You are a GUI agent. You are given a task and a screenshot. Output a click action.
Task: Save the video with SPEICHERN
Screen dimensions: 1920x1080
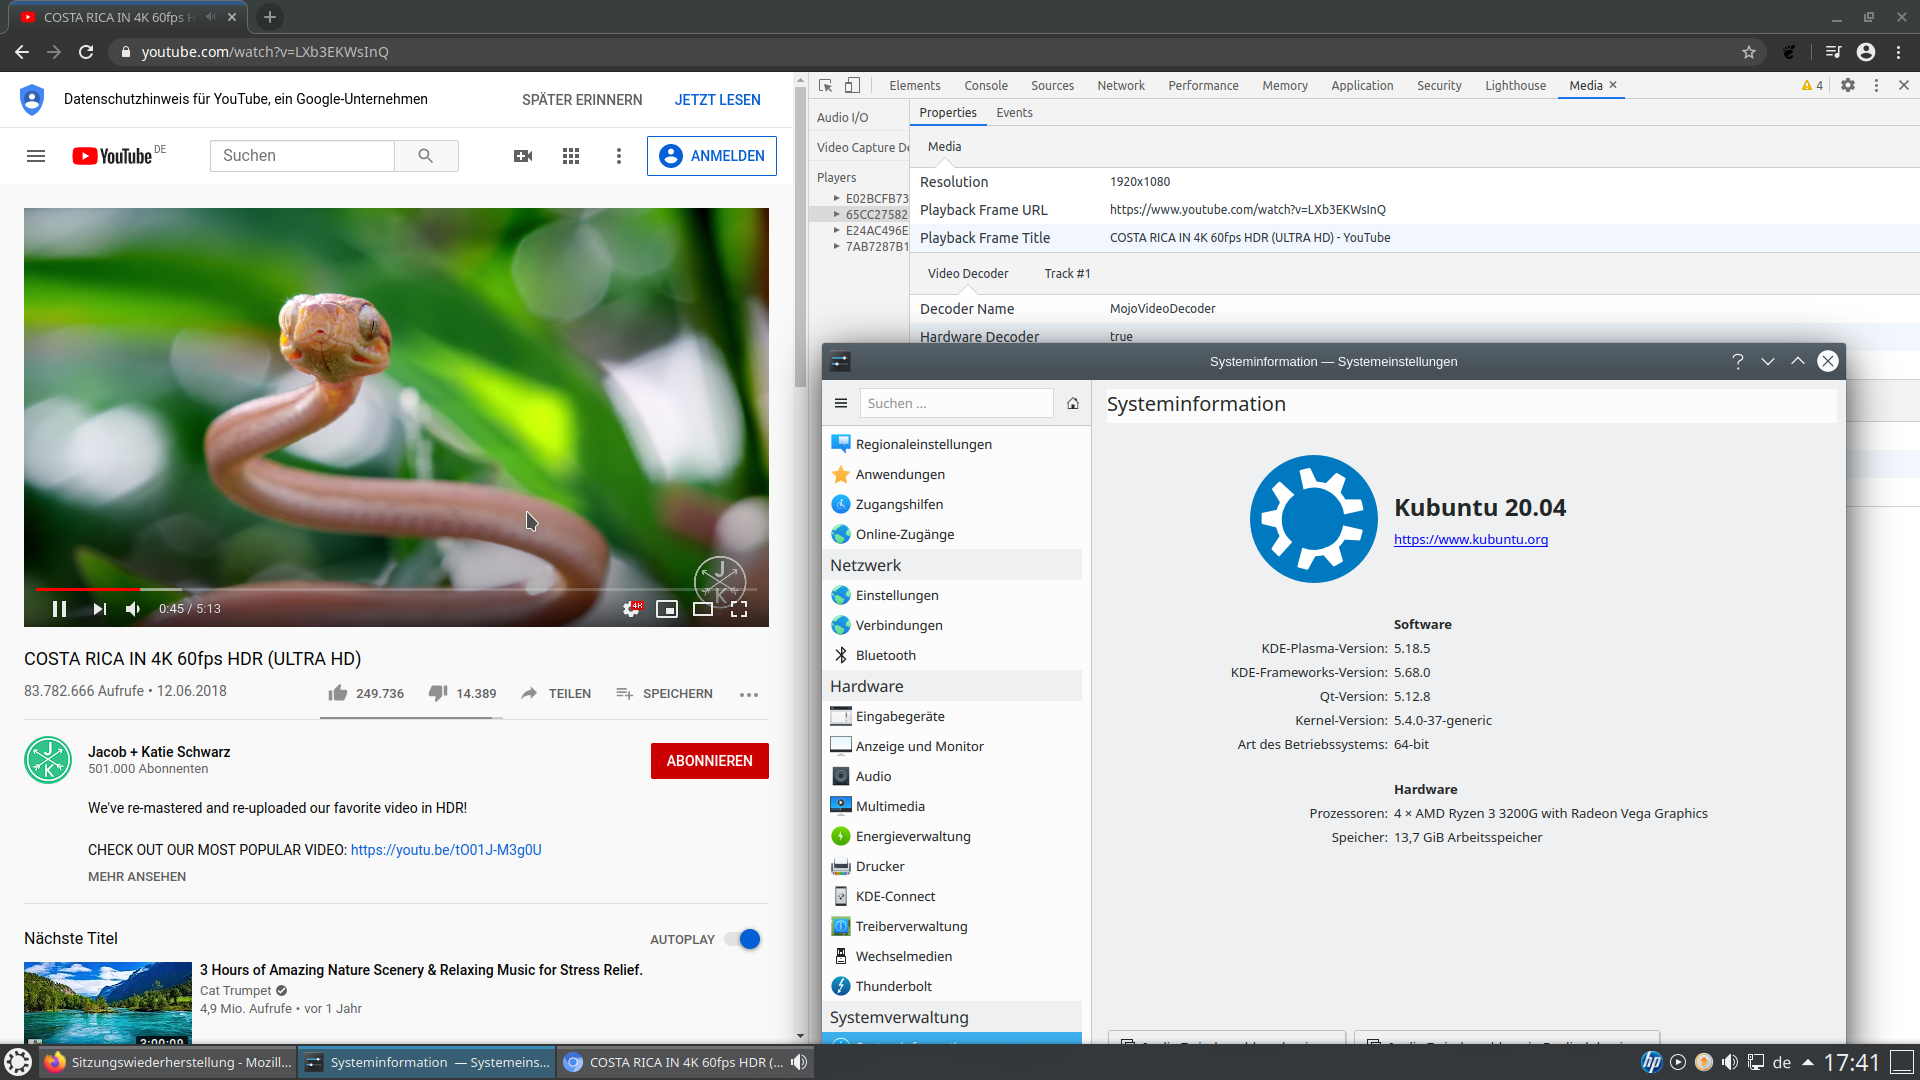(664, 693)
